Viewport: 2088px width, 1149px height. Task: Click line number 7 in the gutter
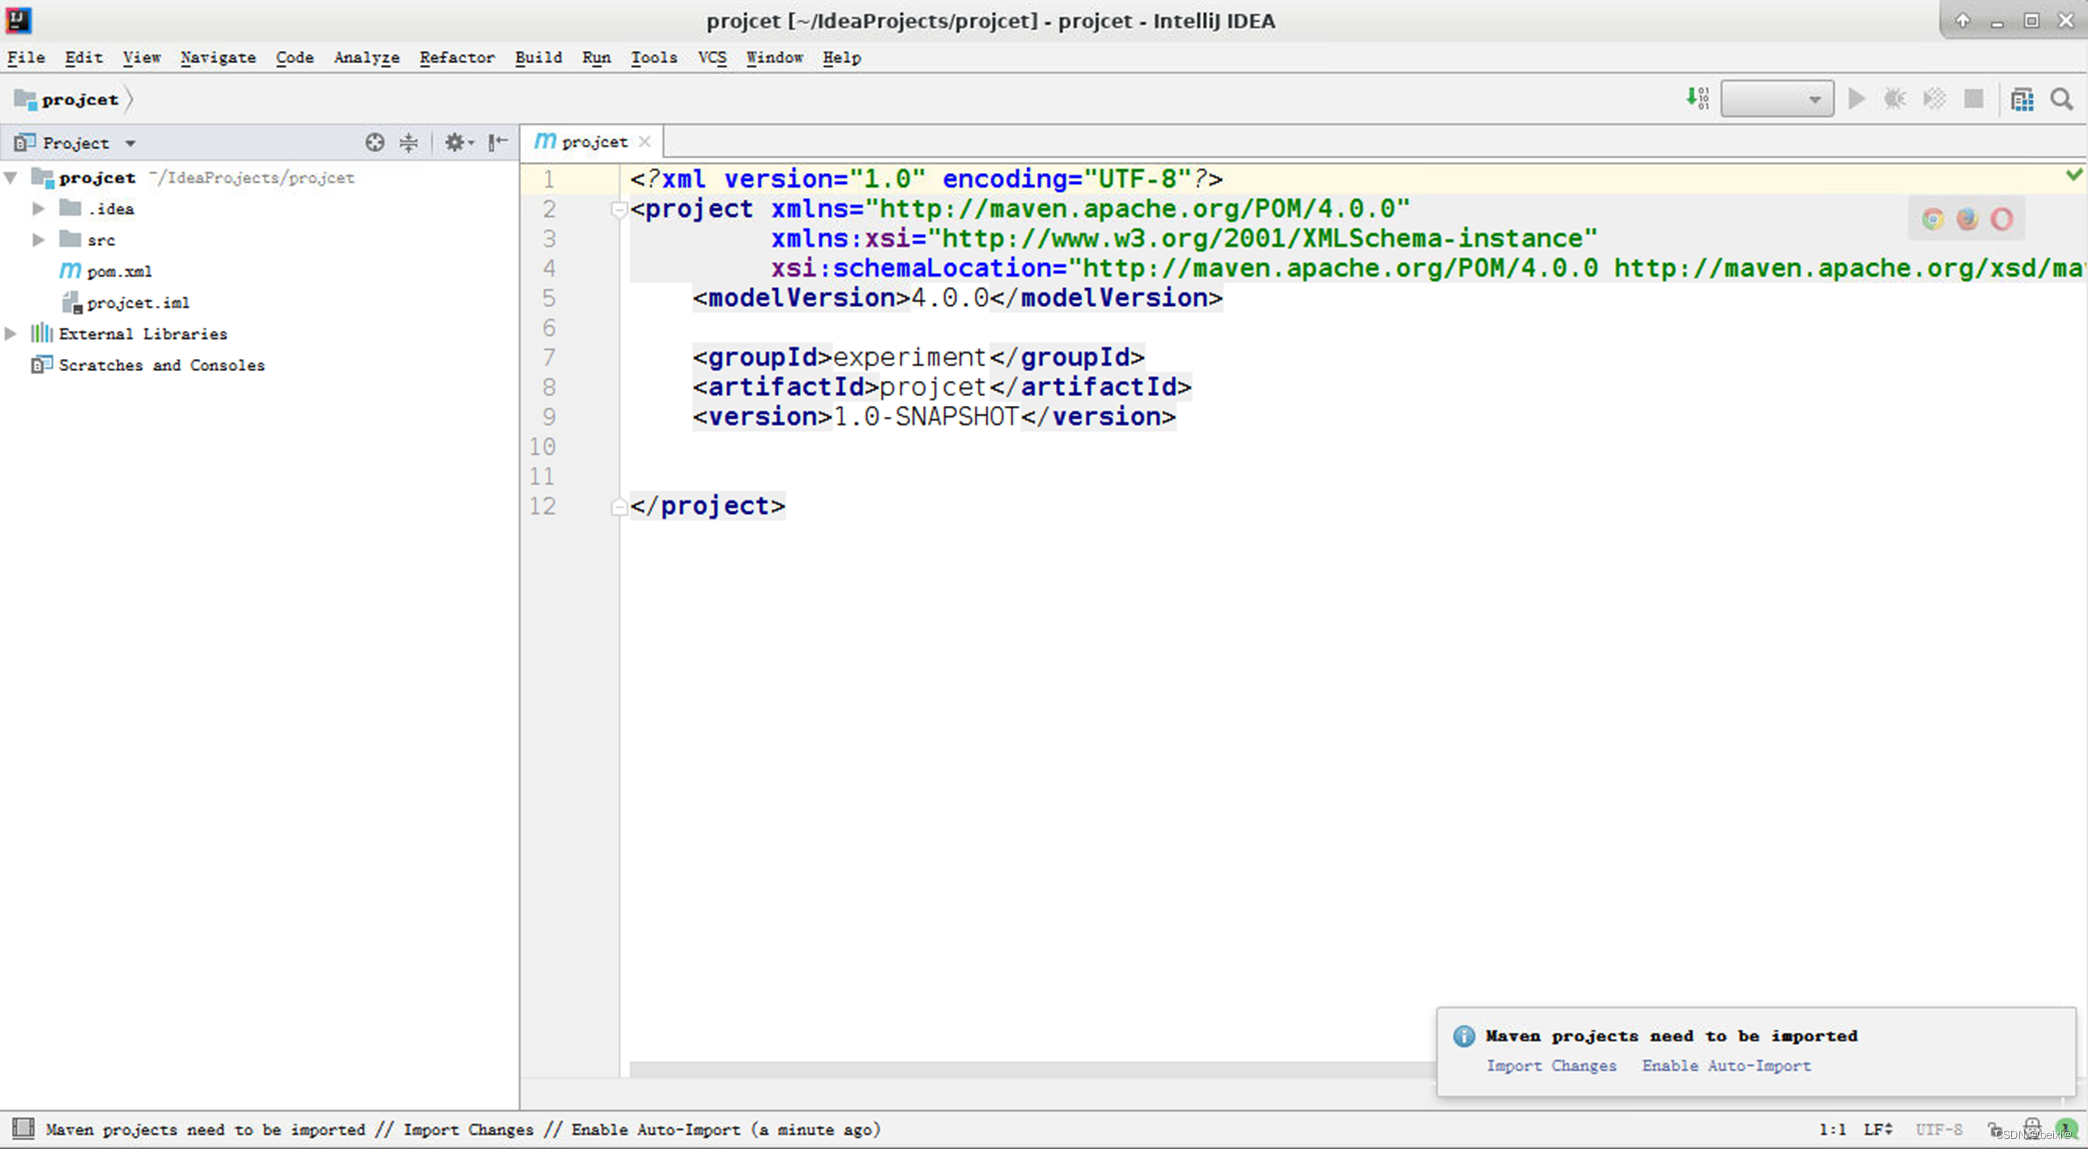549,358
